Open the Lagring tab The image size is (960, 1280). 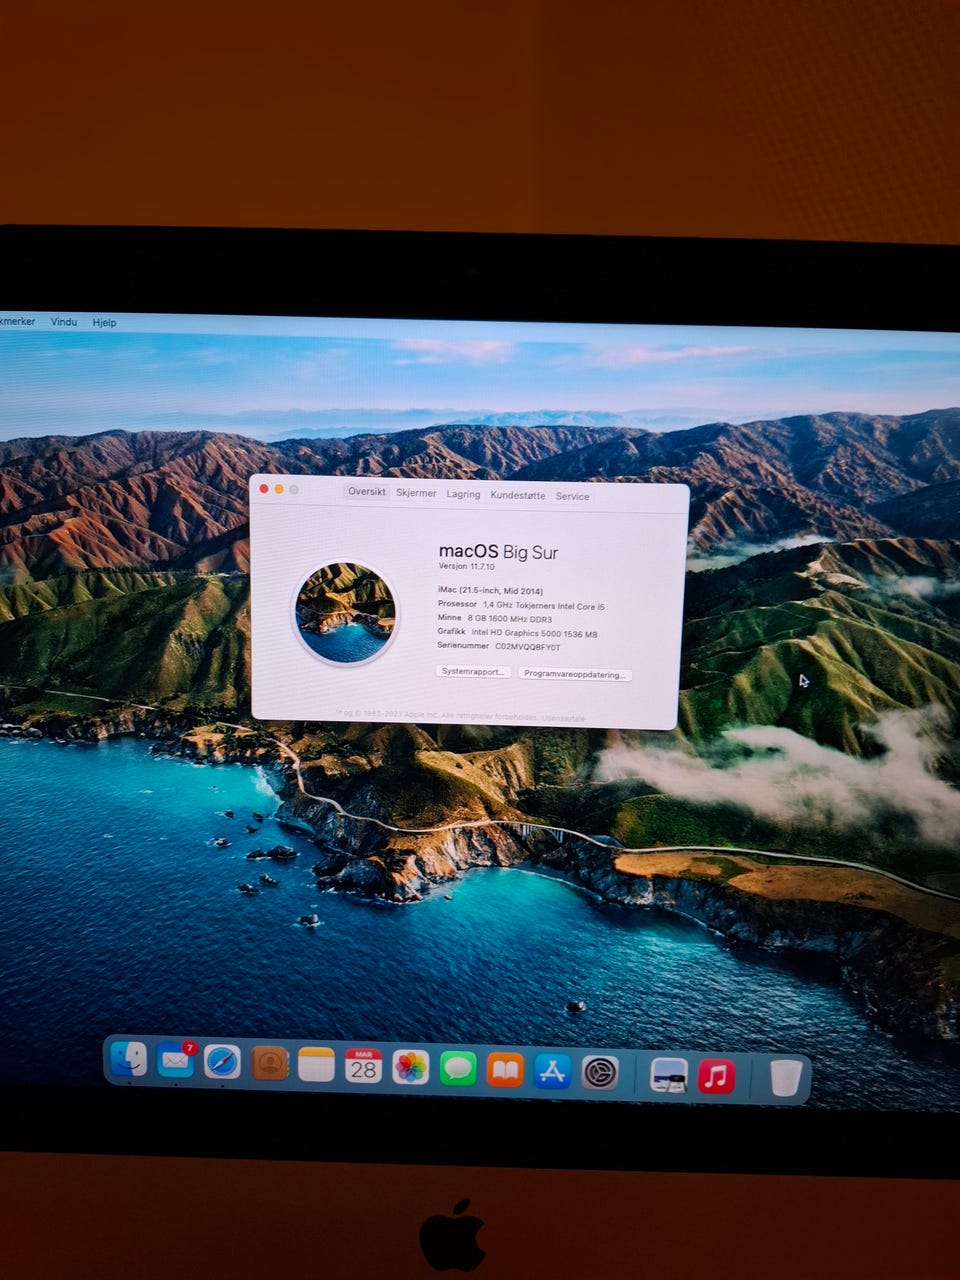click(463, 494)
